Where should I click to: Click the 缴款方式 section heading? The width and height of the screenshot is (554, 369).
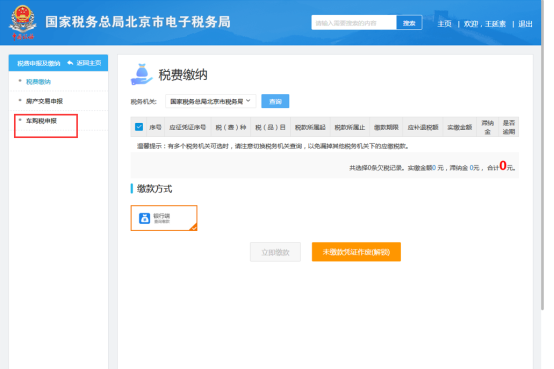click(154, 189)
